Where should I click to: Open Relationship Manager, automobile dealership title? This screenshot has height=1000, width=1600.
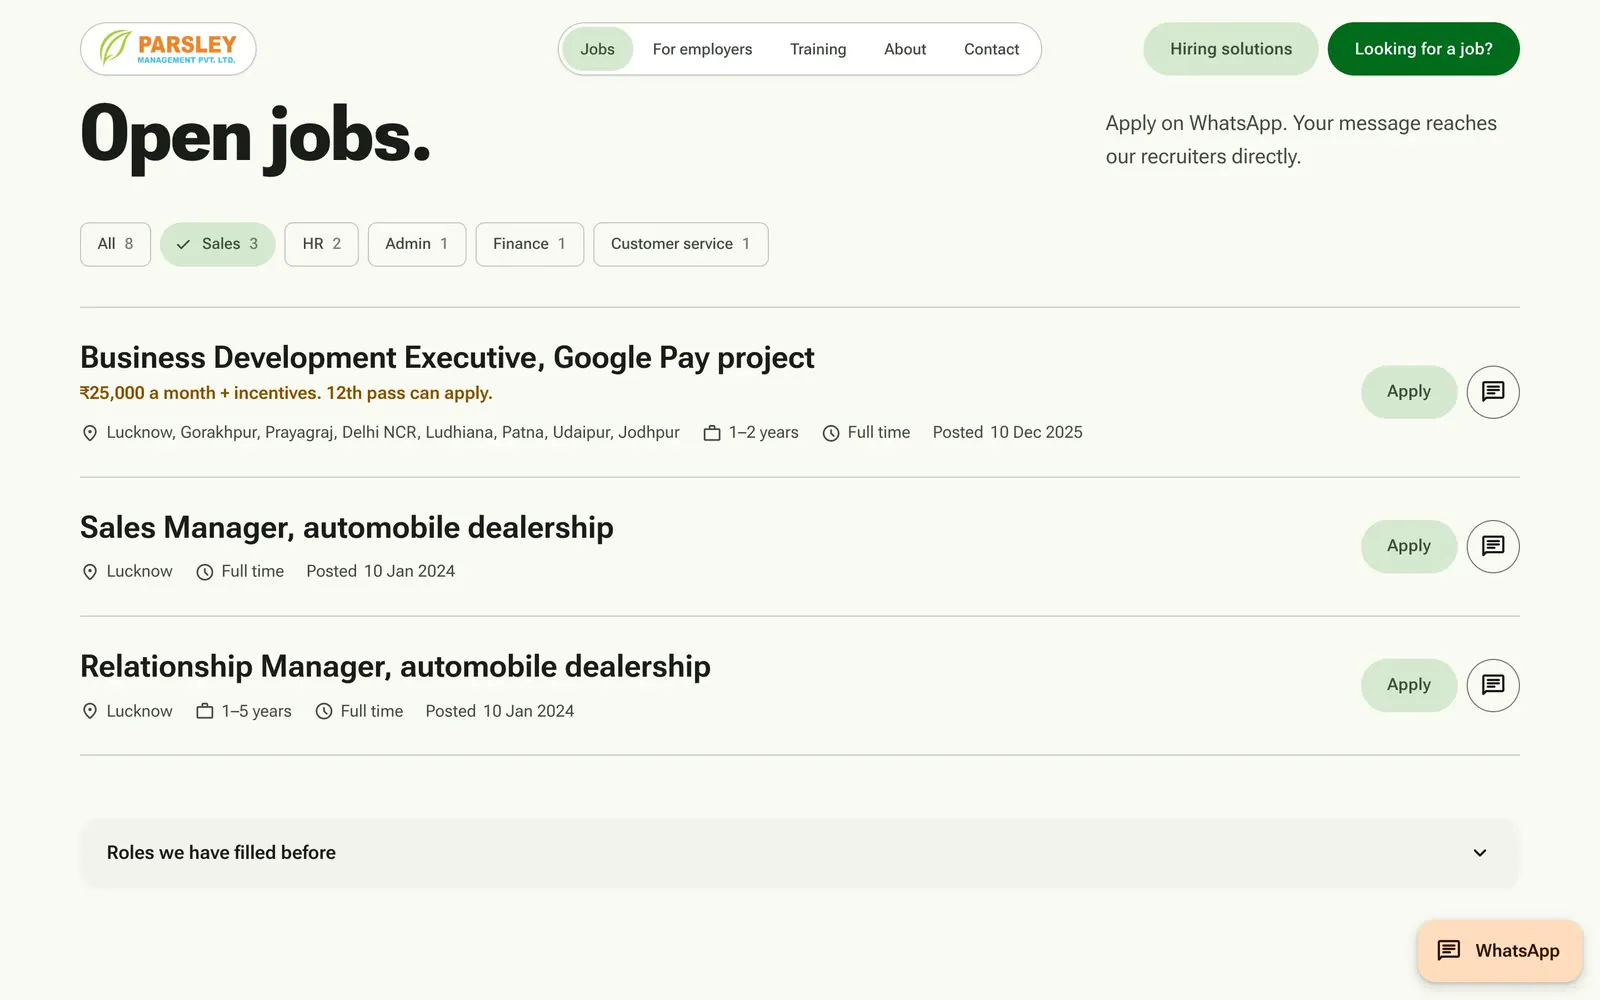pyautogui.click(x=395, y=667)
